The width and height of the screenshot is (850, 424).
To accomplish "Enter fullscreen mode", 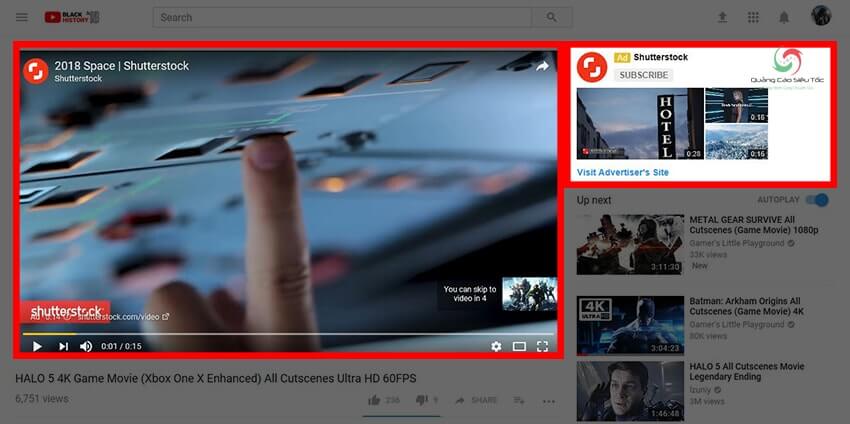I will coord(542,346).
